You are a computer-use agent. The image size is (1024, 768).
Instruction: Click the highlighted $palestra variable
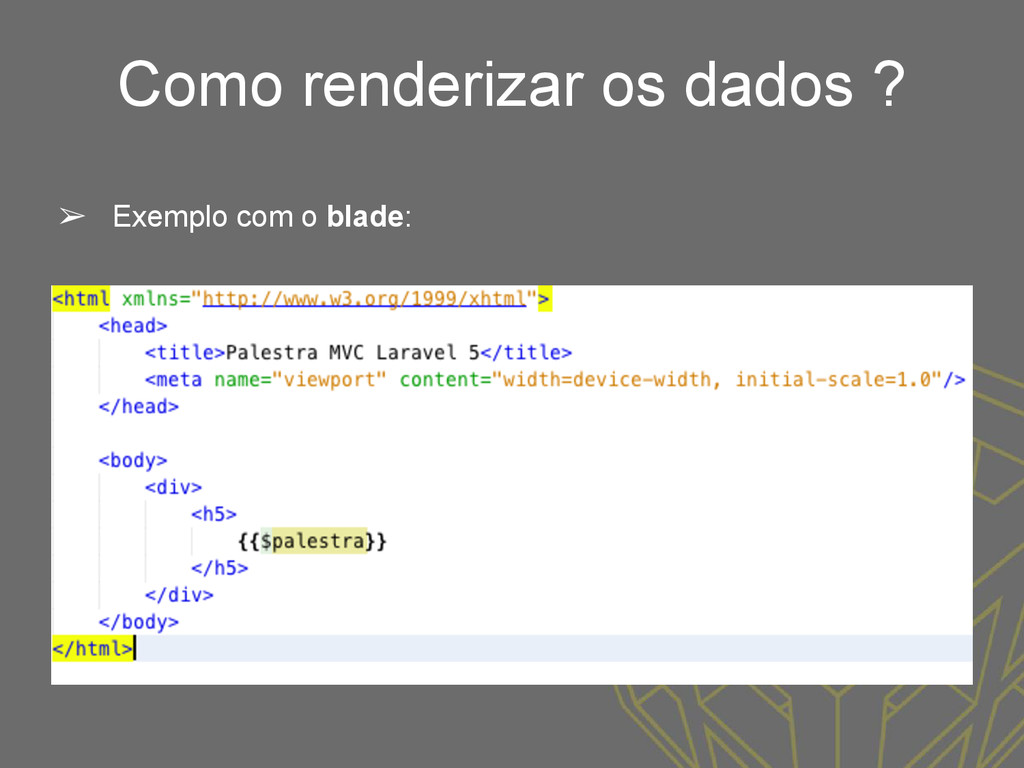coord(313,541)
